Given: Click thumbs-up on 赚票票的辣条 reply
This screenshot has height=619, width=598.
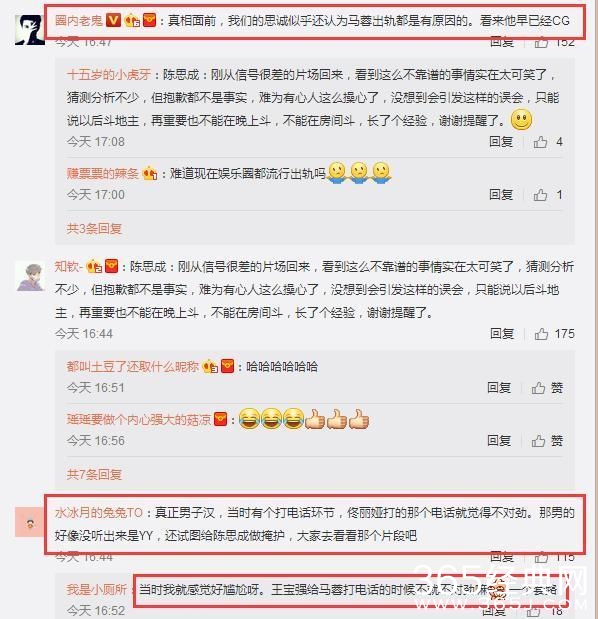Looking at the screenshot, I should (540, 194).
